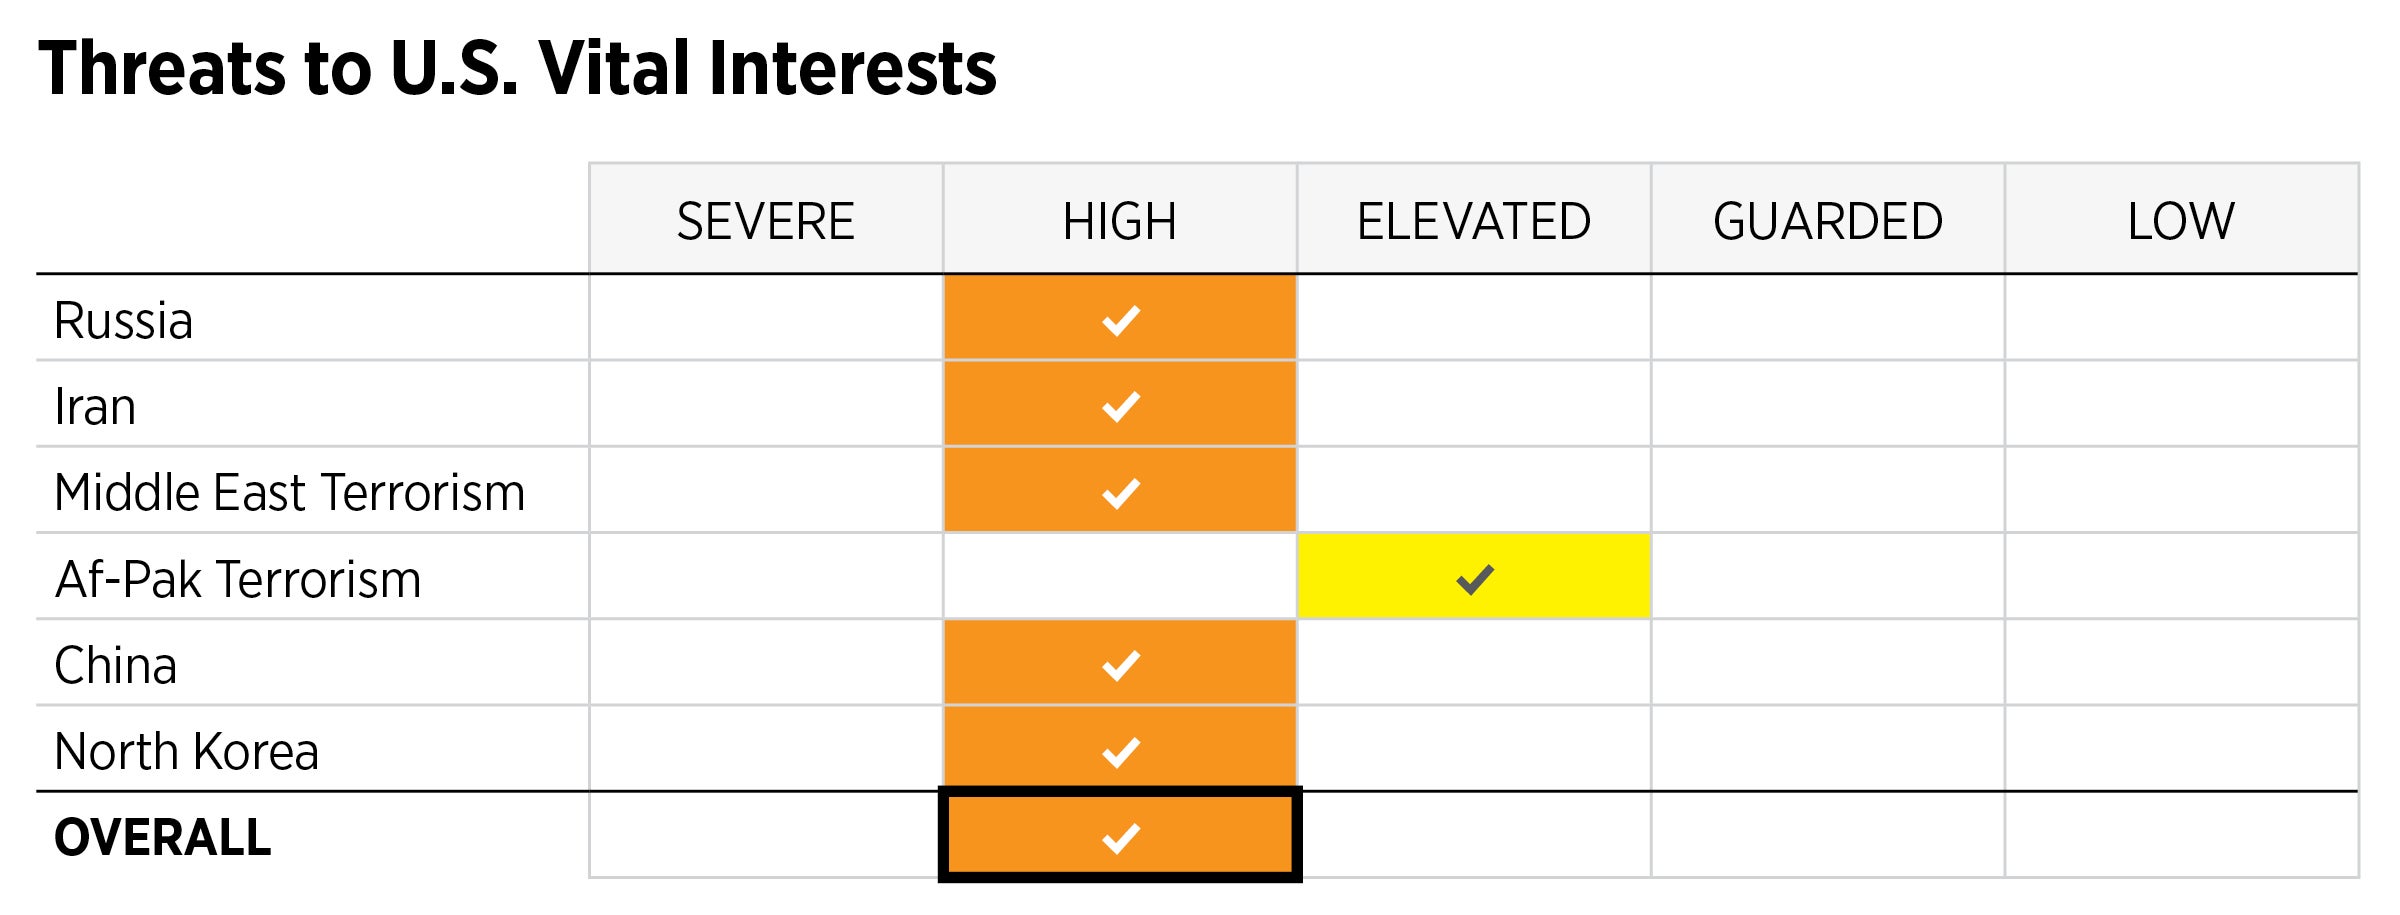Click the yellow ELEVATED cell for Af-Pak Terrorism

pyautogui.click(x=1560, y=577)
